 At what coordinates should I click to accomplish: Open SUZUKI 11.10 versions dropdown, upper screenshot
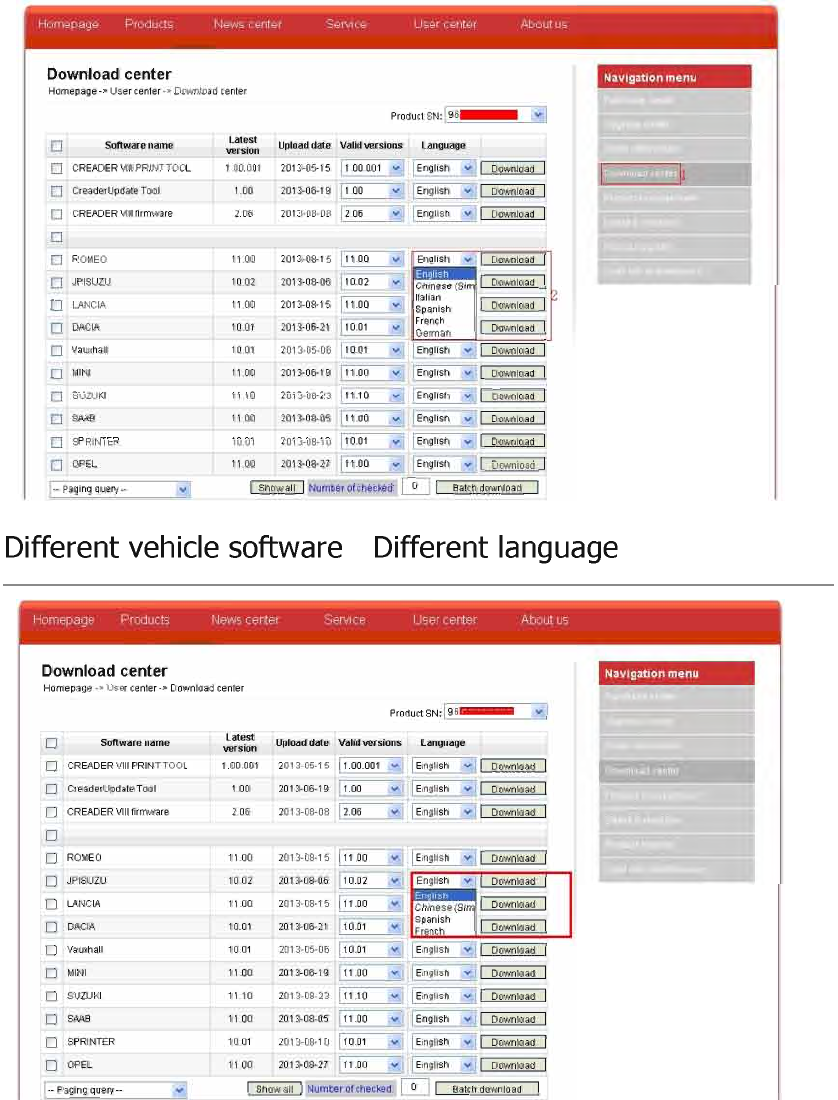tap(396, 396)
